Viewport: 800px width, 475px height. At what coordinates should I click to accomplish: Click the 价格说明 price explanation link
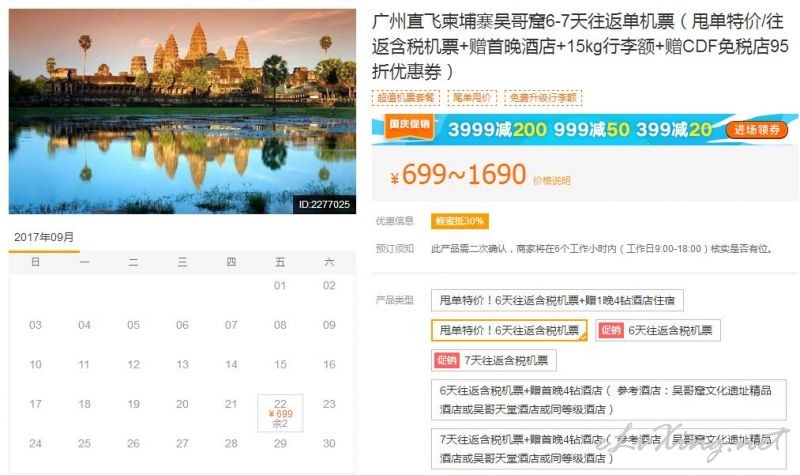pyautogui.click(x=552, y=181)
